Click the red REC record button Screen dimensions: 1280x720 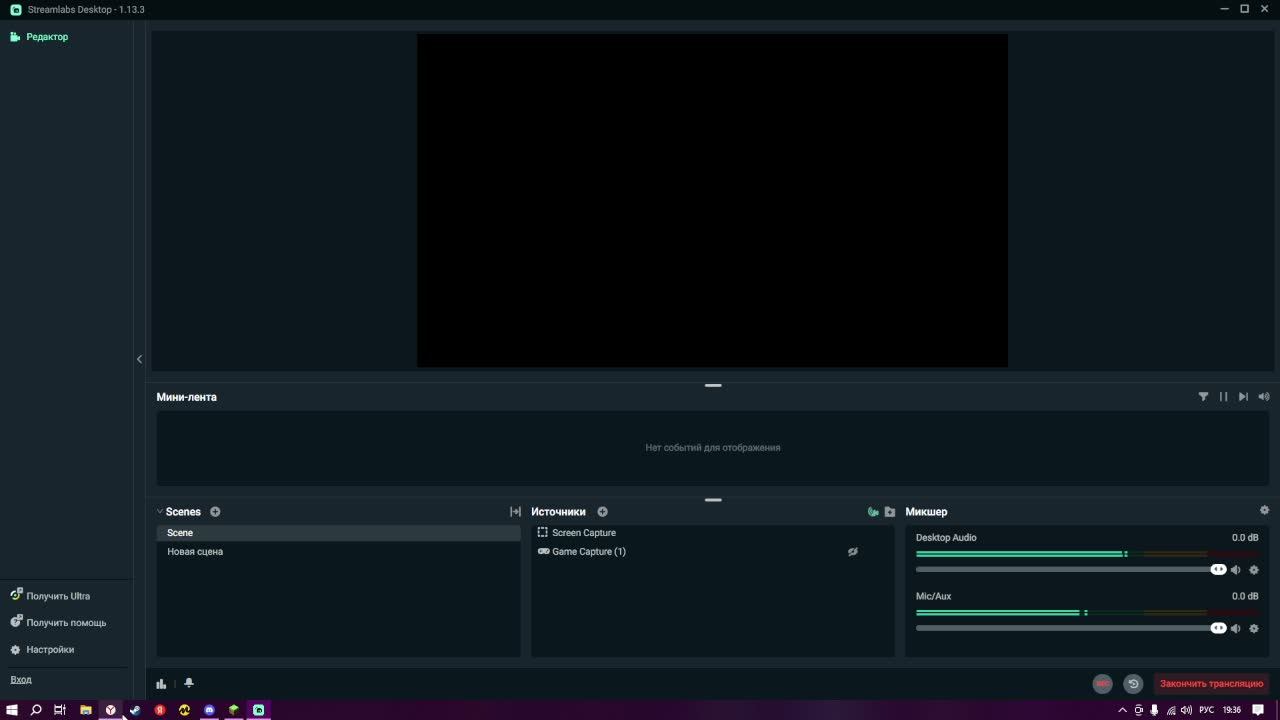pos(1102,684)
